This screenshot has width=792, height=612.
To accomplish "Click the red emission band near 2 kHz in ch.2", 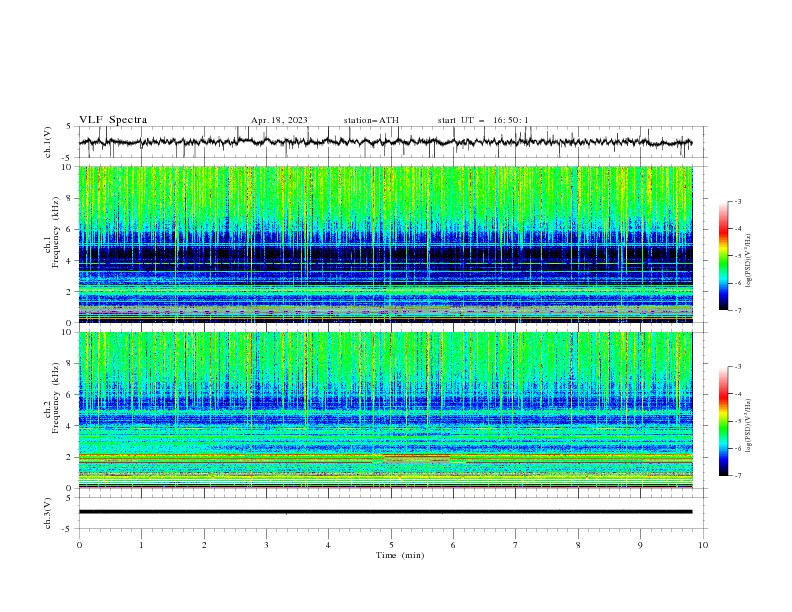I will [417, 457].
